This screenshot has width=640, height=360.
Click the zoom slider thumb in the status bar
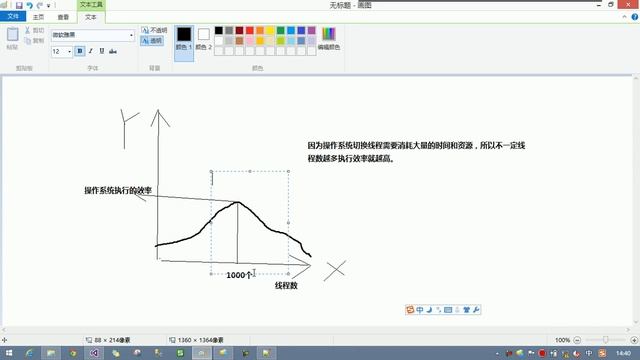click(x=606, y=340)
